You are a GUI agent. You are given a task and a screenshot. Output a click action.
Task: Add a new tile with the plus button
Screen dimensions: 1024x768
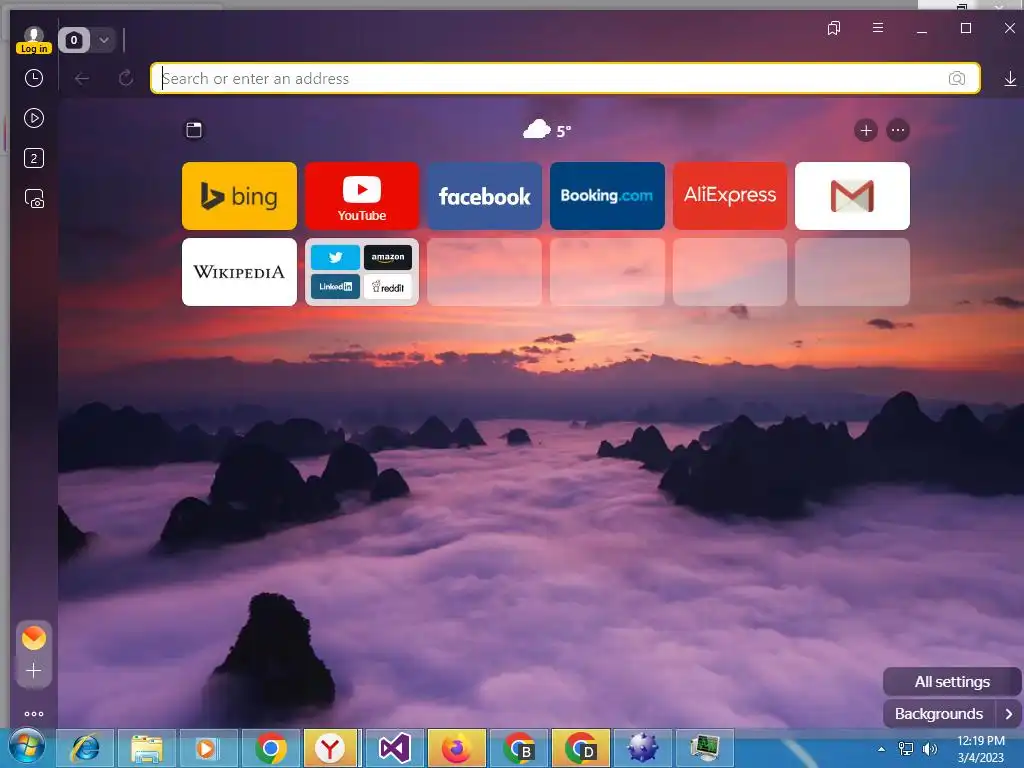pyautogui.click(x=866, y=131)
